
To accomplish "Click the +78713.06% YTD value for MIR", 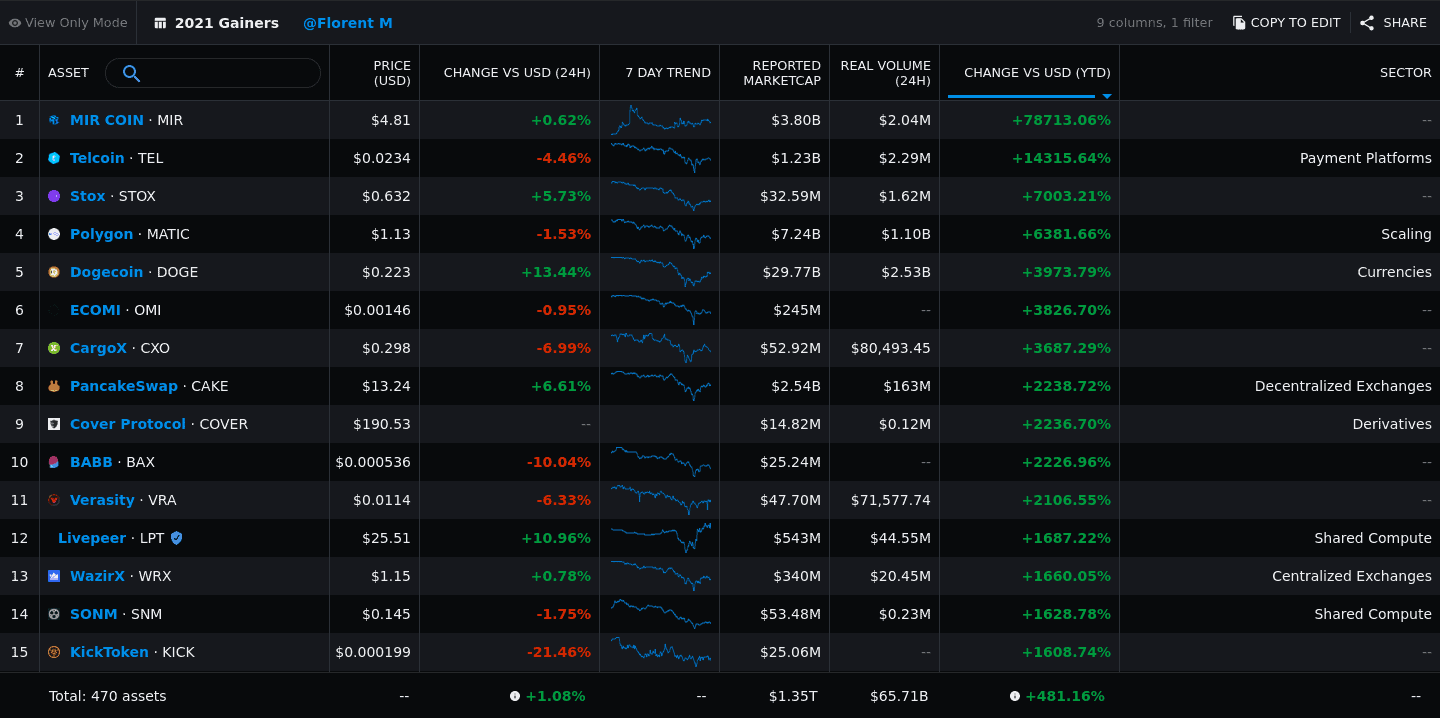I will [1061, 120].
